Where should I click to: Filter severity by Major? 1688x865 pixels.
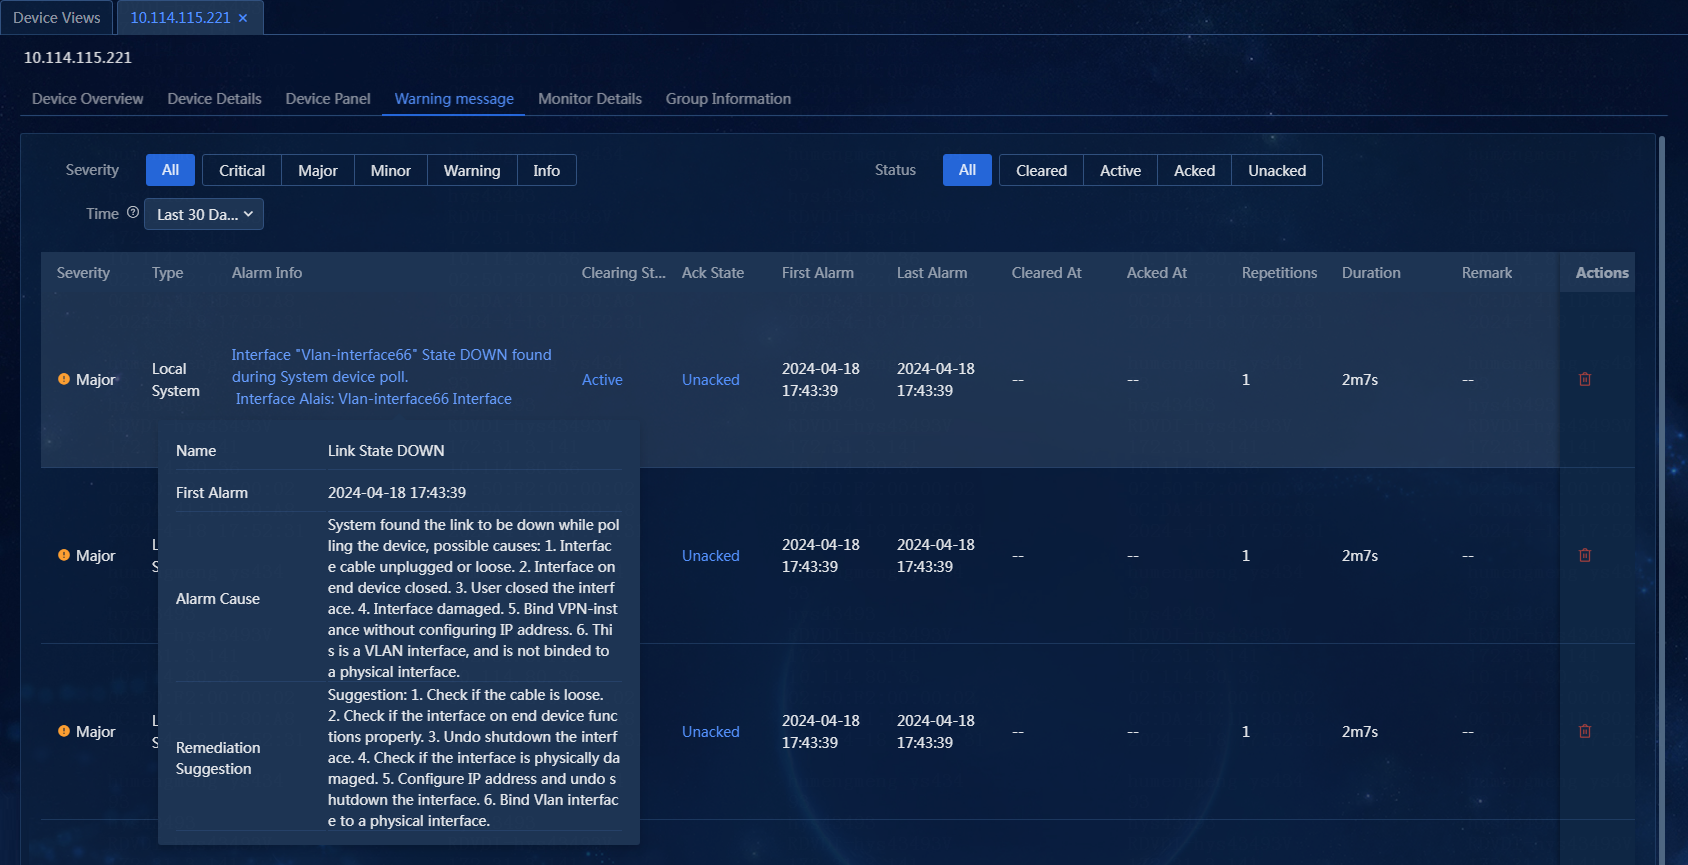click(x=318, y=170)
